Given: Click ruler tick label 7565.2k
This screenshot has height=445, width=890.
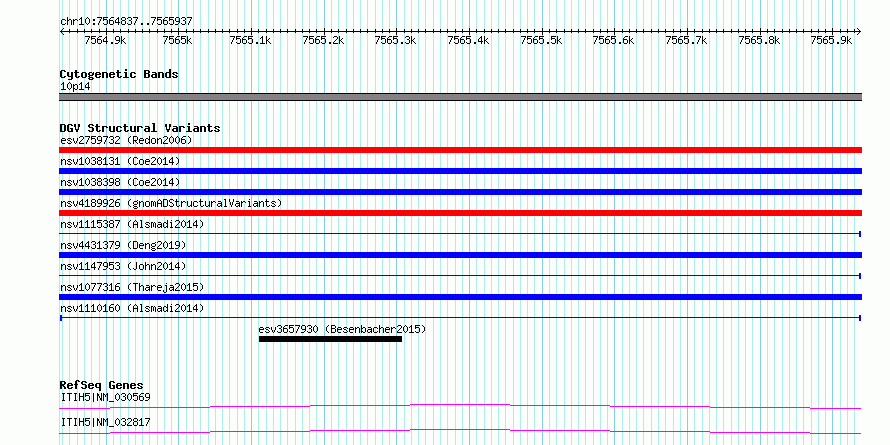Looking at the screenshot, I should click(324, 40).
